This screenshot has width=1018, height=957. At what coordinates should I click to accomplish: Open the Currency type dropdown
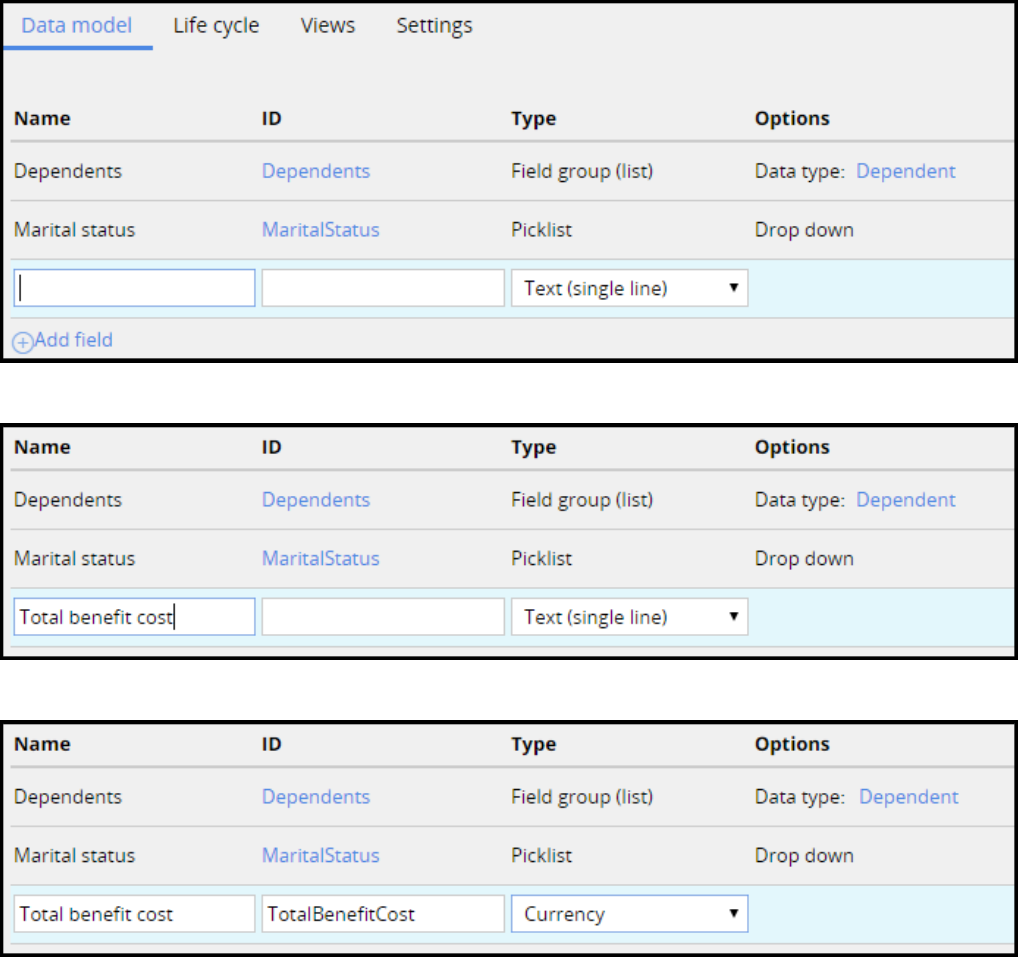[x=629, y=914]
